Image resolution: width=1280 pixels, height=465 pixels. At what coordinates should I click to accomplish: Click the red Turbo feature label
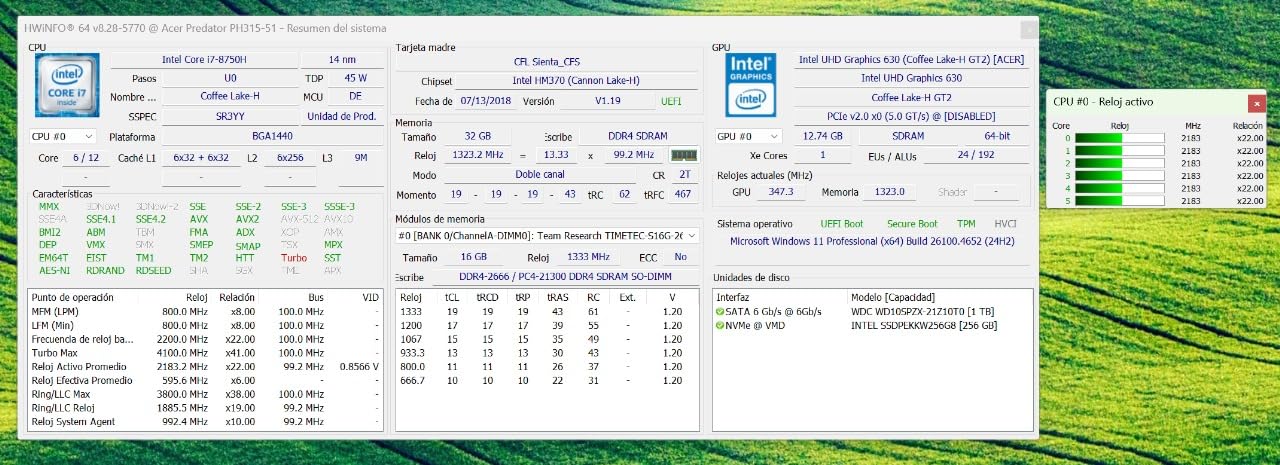tap(294, 258)
